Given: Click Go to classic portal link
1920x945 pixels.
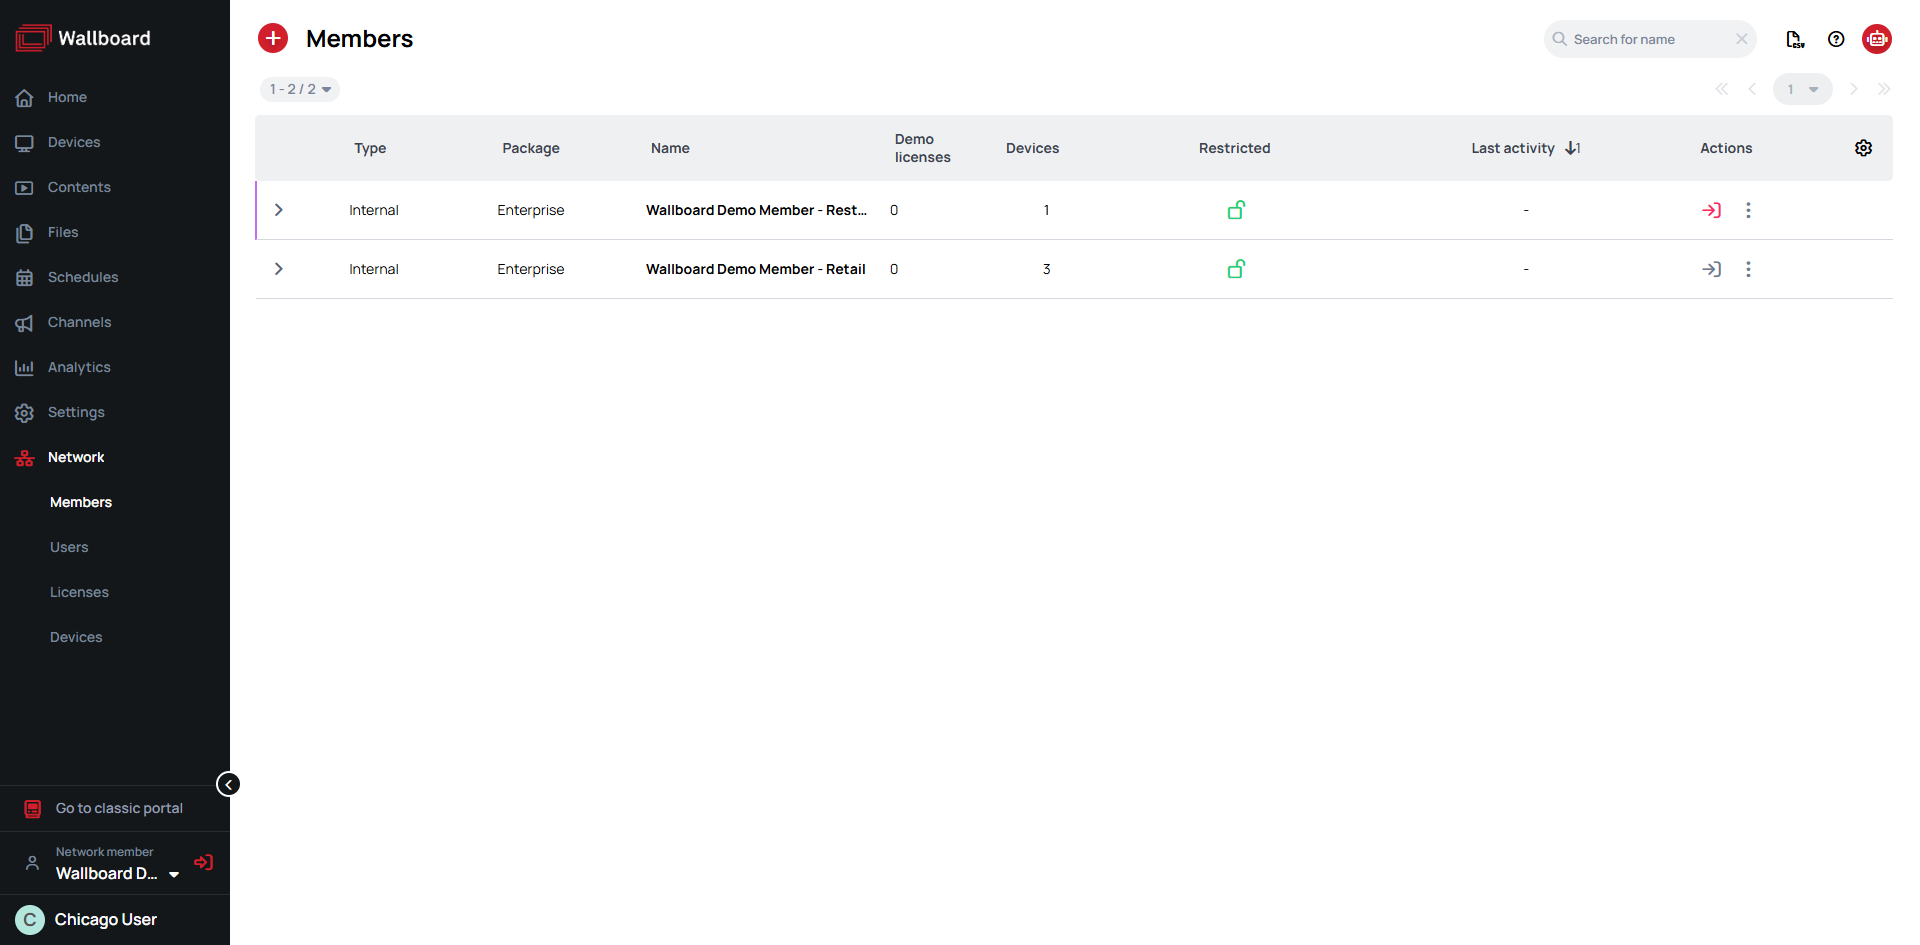Looking at the screenshot, I should pos(118,808).
